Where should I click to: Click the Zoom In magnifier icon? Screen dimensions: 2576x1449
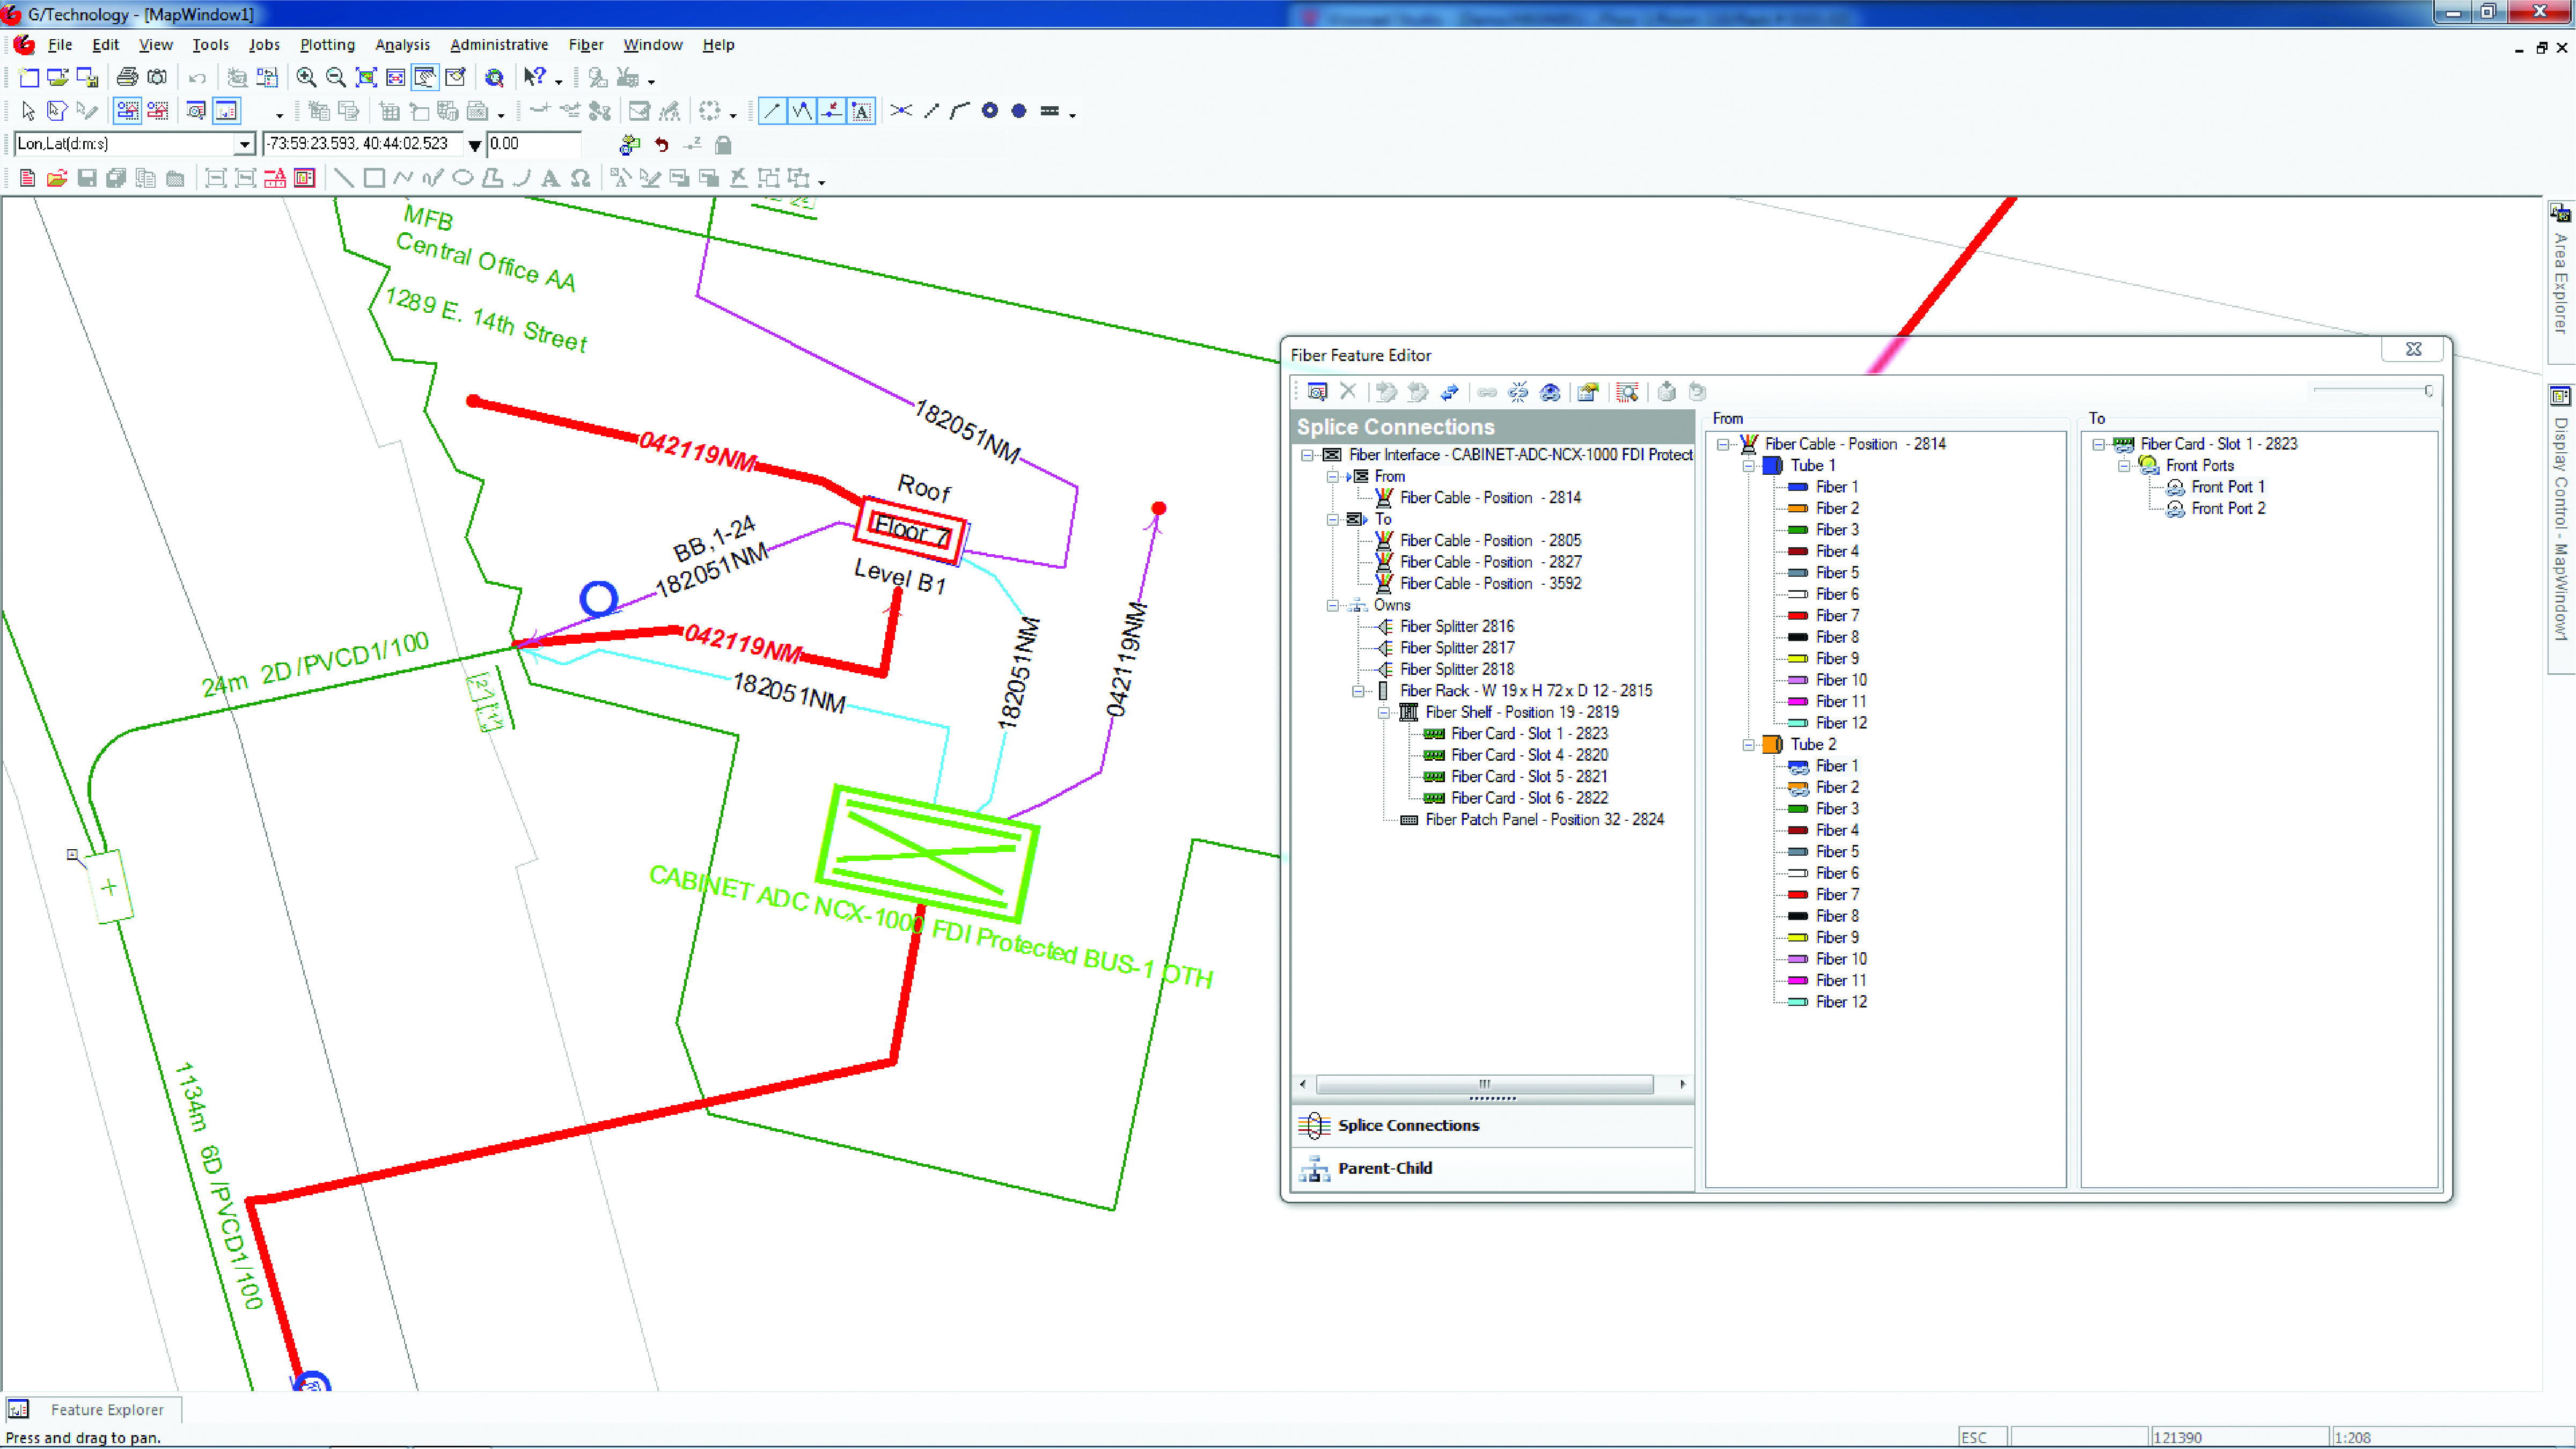[306, 78]
